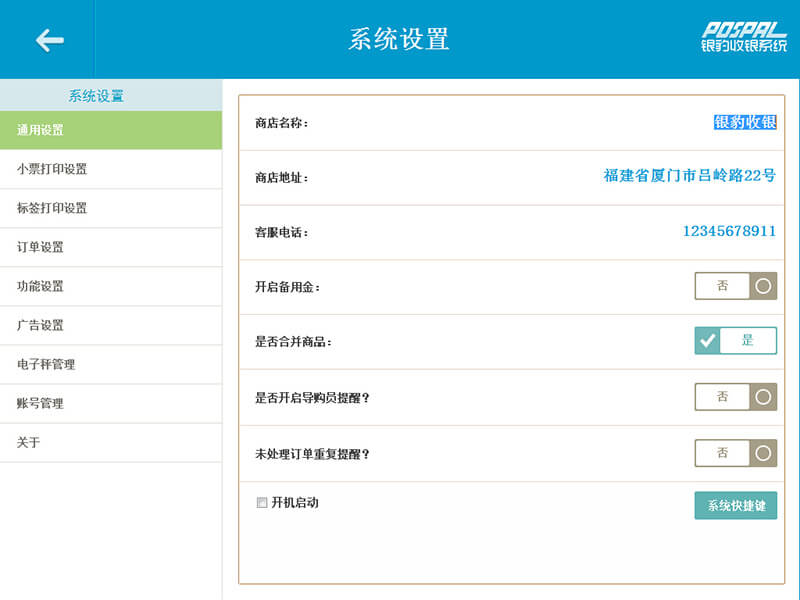Toggle the 开启备用金 switch
This screenshot has width=800, height=600.
(735, 286)
